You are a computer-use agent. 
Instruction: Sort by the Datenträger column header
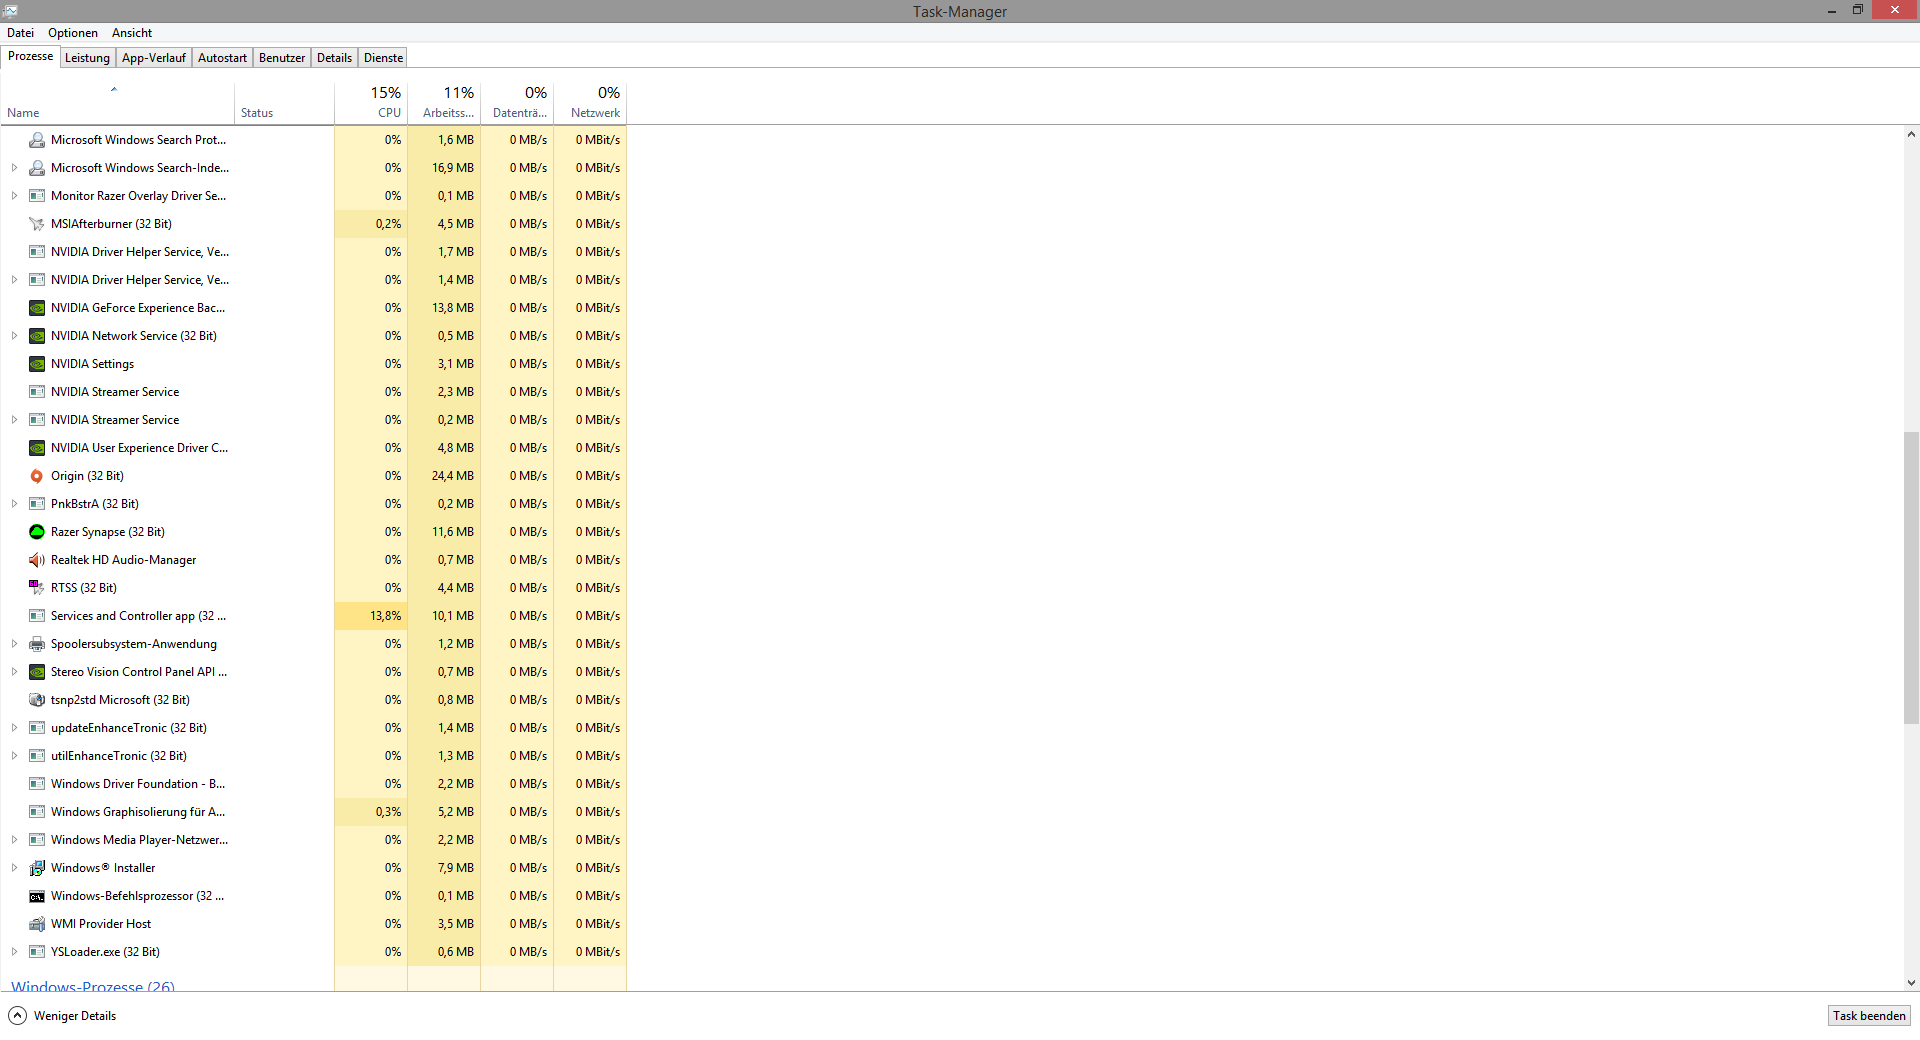coord(517,103)
